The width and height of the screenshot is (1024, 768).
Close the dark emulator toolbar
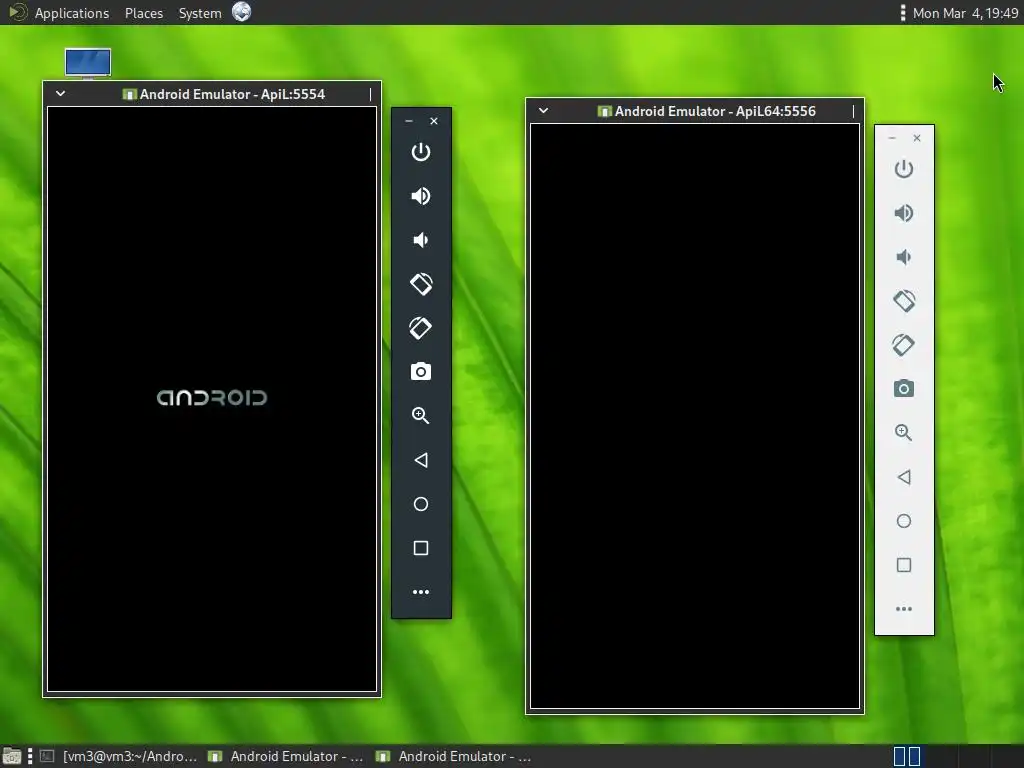[x=434, y=121]
